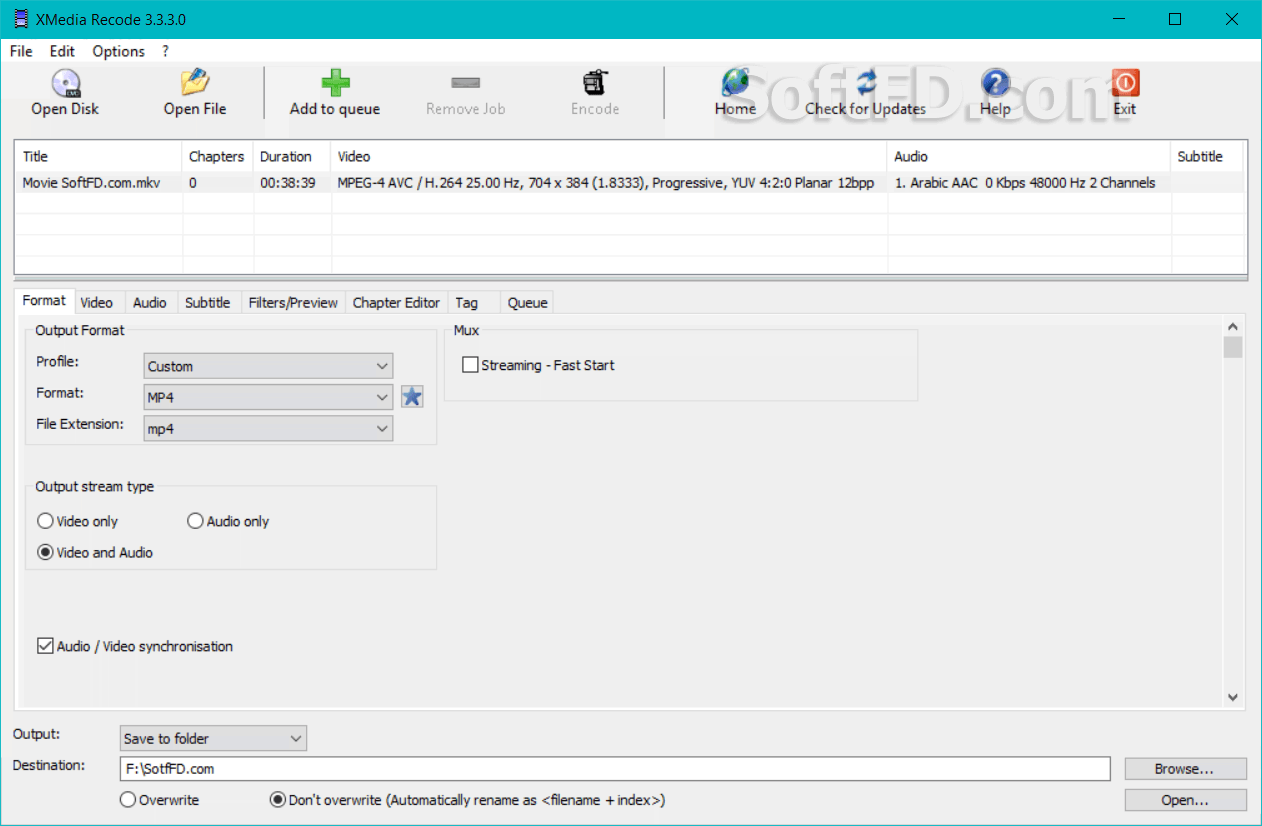
Task: Expand the Profile dropdown
Action: click(x=268, y=366)
